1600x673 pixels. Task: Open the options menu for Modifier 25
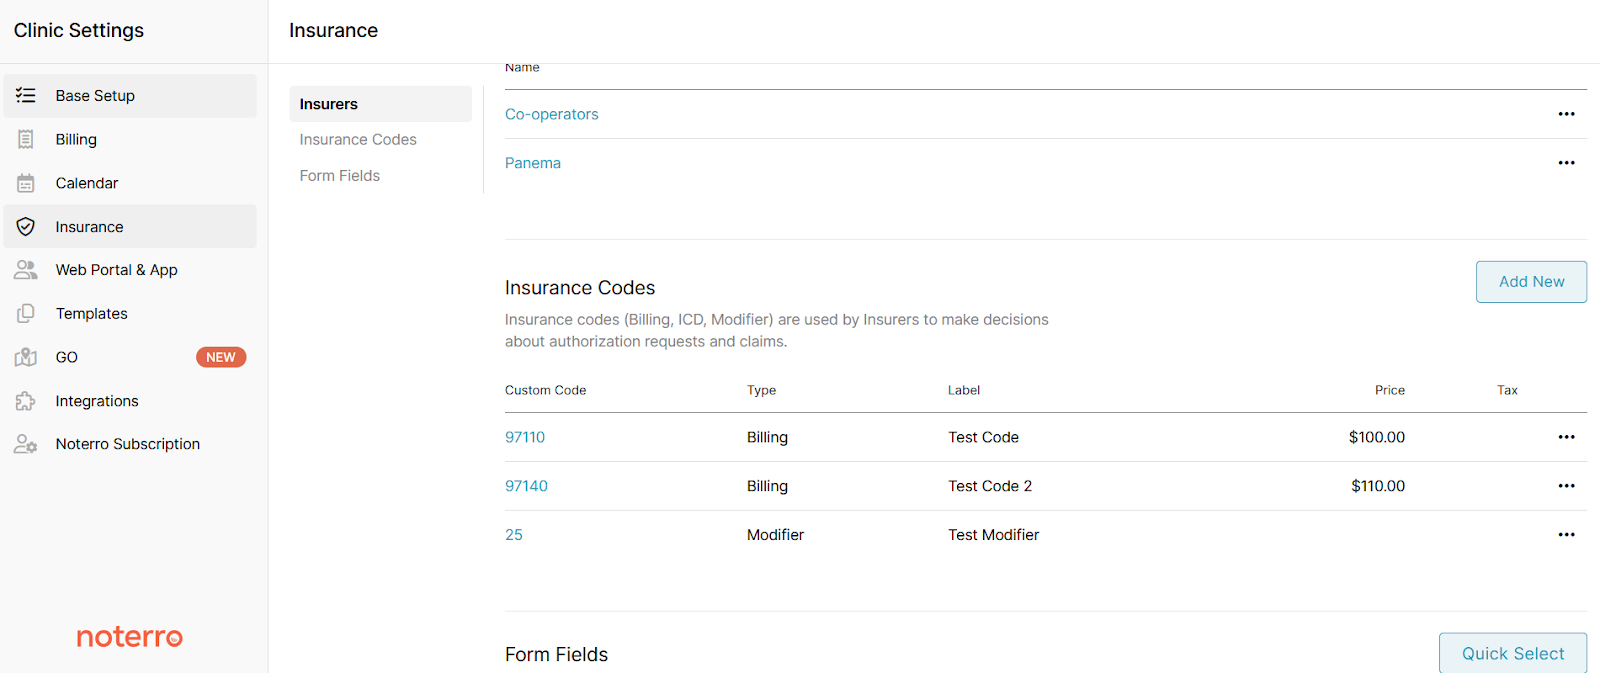point(1566,535)
